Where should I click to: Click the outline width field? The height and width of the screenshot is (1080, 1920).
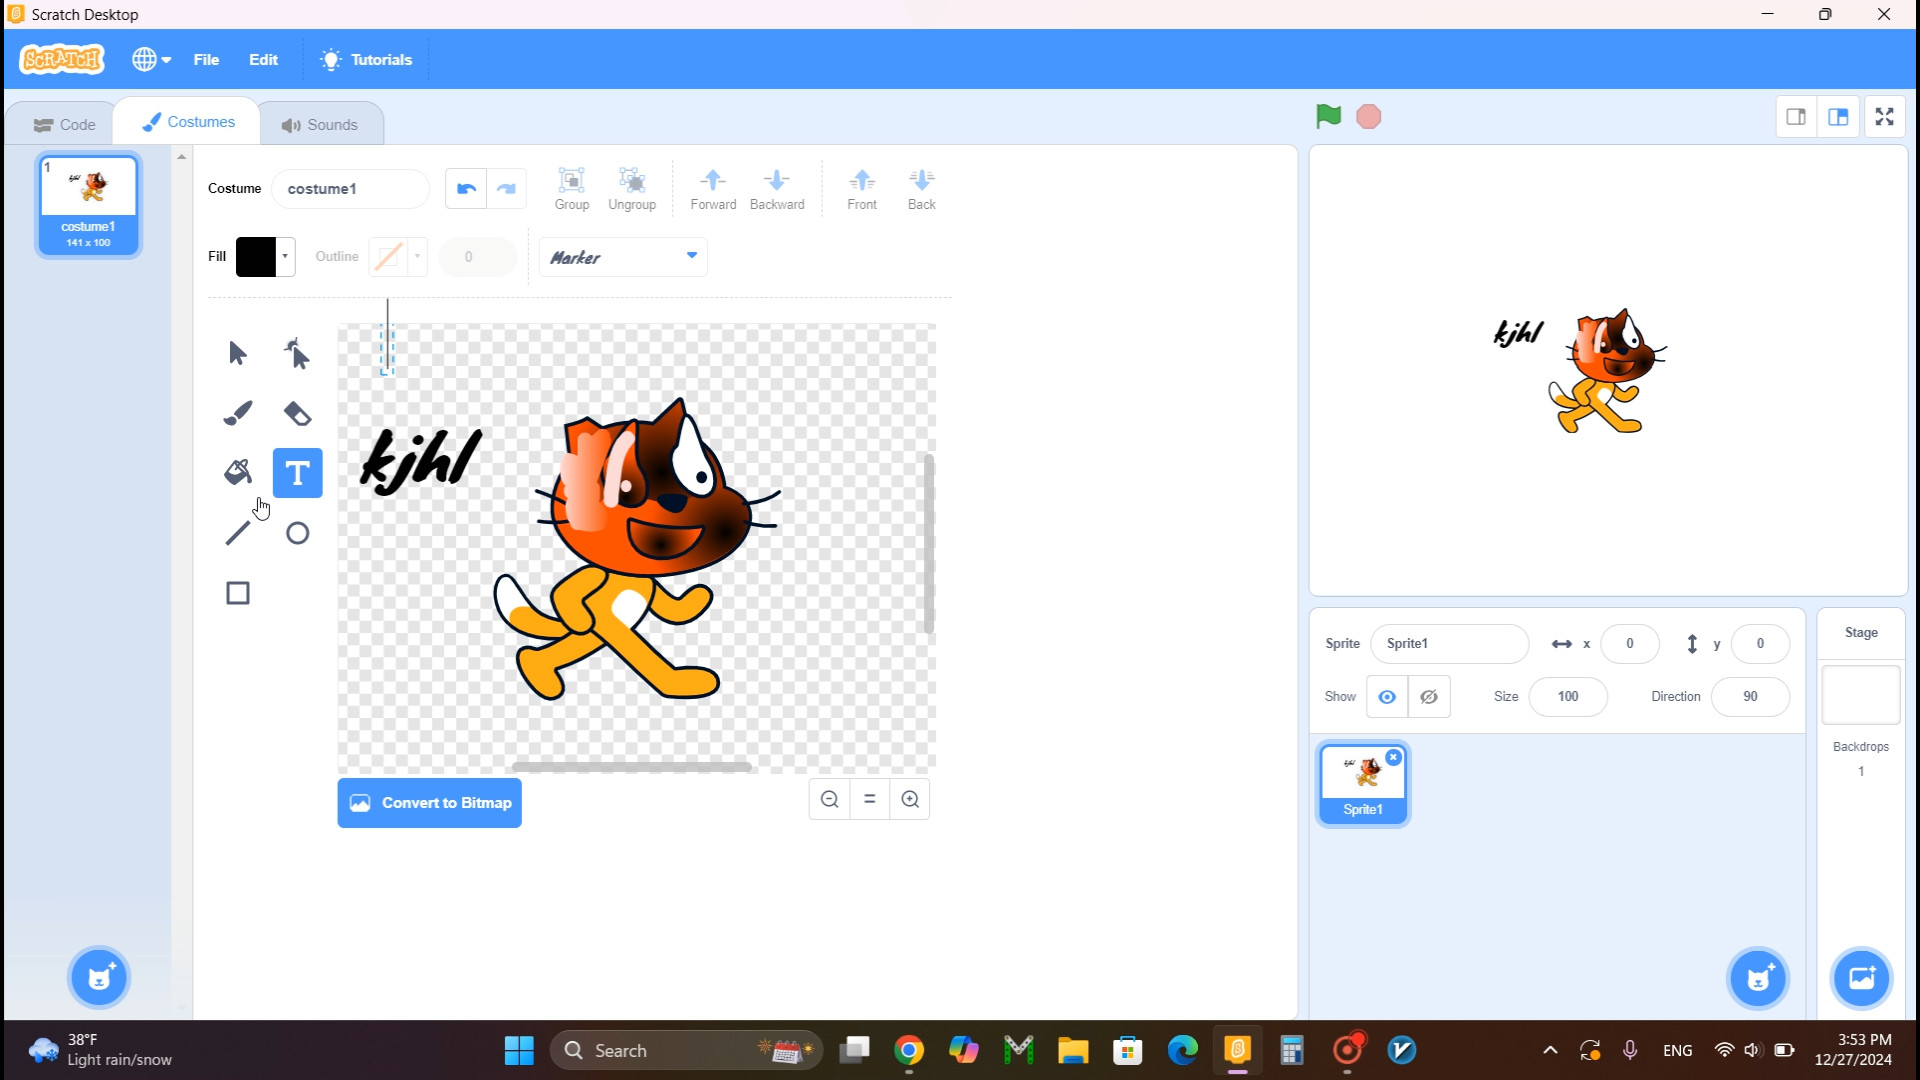tap(477, 257)
